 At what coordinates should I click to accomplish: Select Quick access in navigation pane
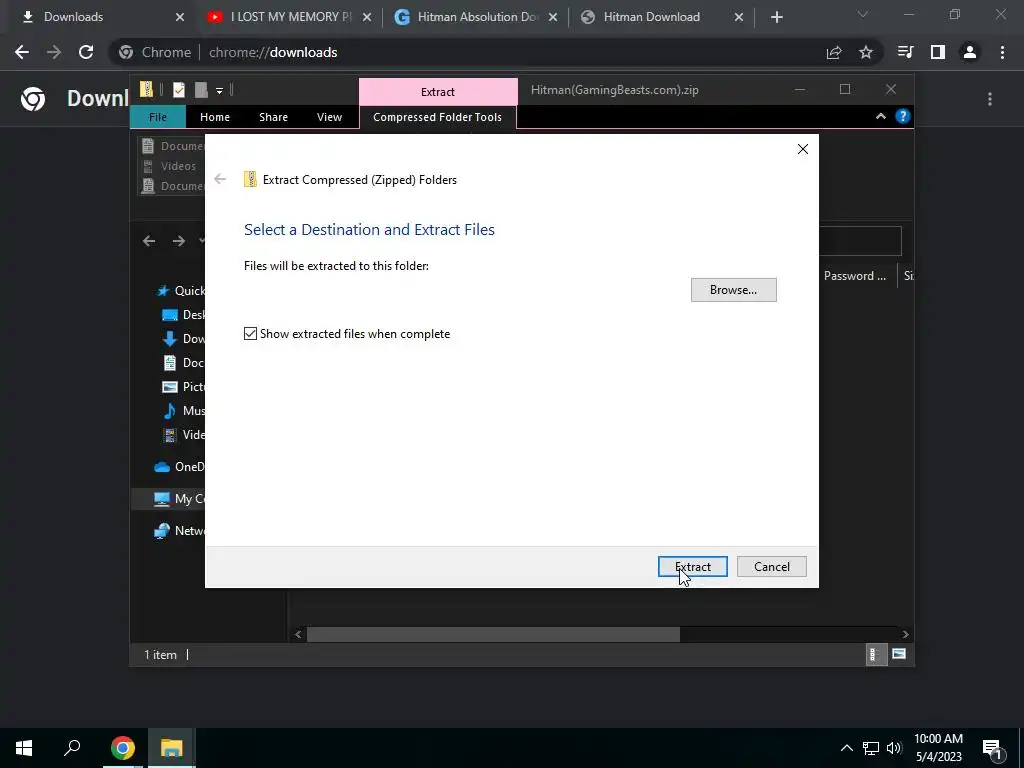tap(180, 291)
